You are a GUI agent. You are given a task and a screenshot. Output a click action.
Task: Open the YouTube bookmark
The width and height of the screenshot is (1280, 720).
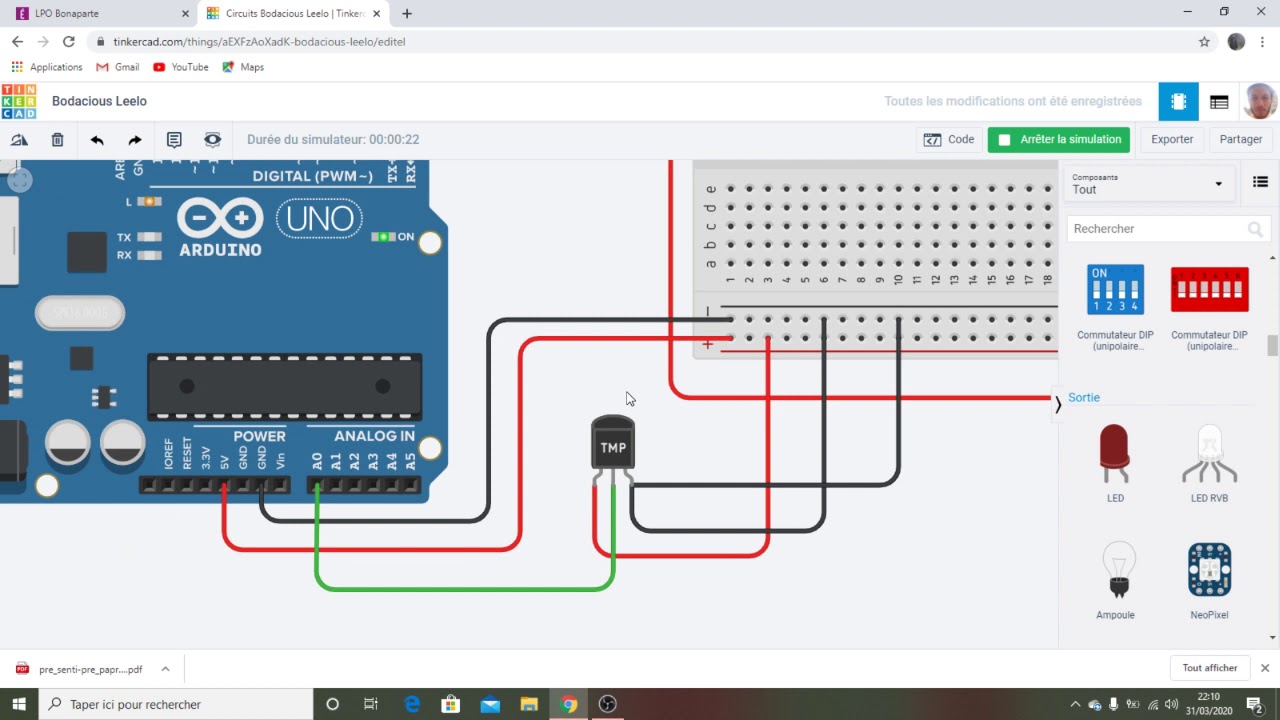181,67
